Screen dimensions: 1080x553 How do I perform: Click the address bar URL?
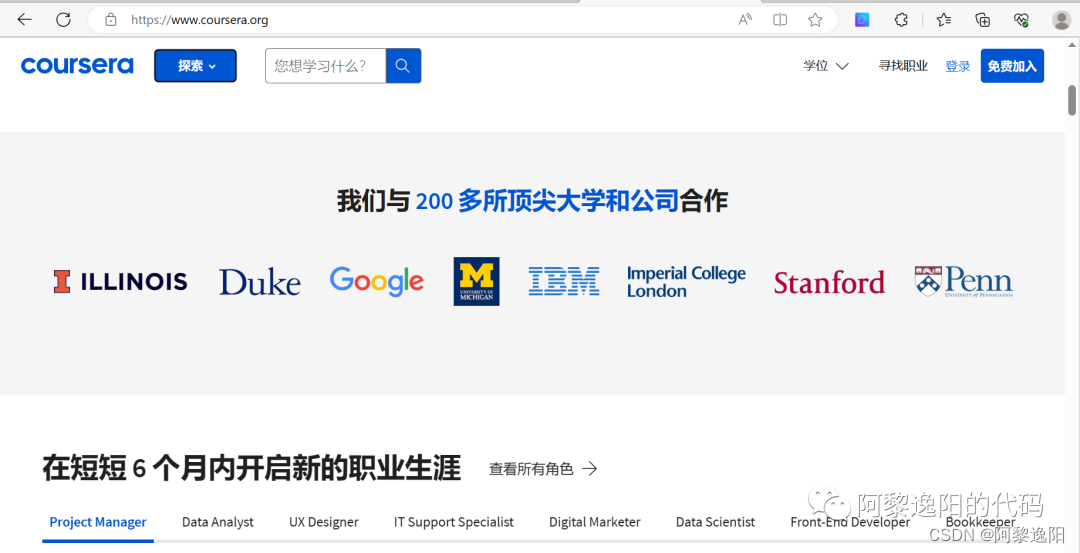[x=200, y=20]
